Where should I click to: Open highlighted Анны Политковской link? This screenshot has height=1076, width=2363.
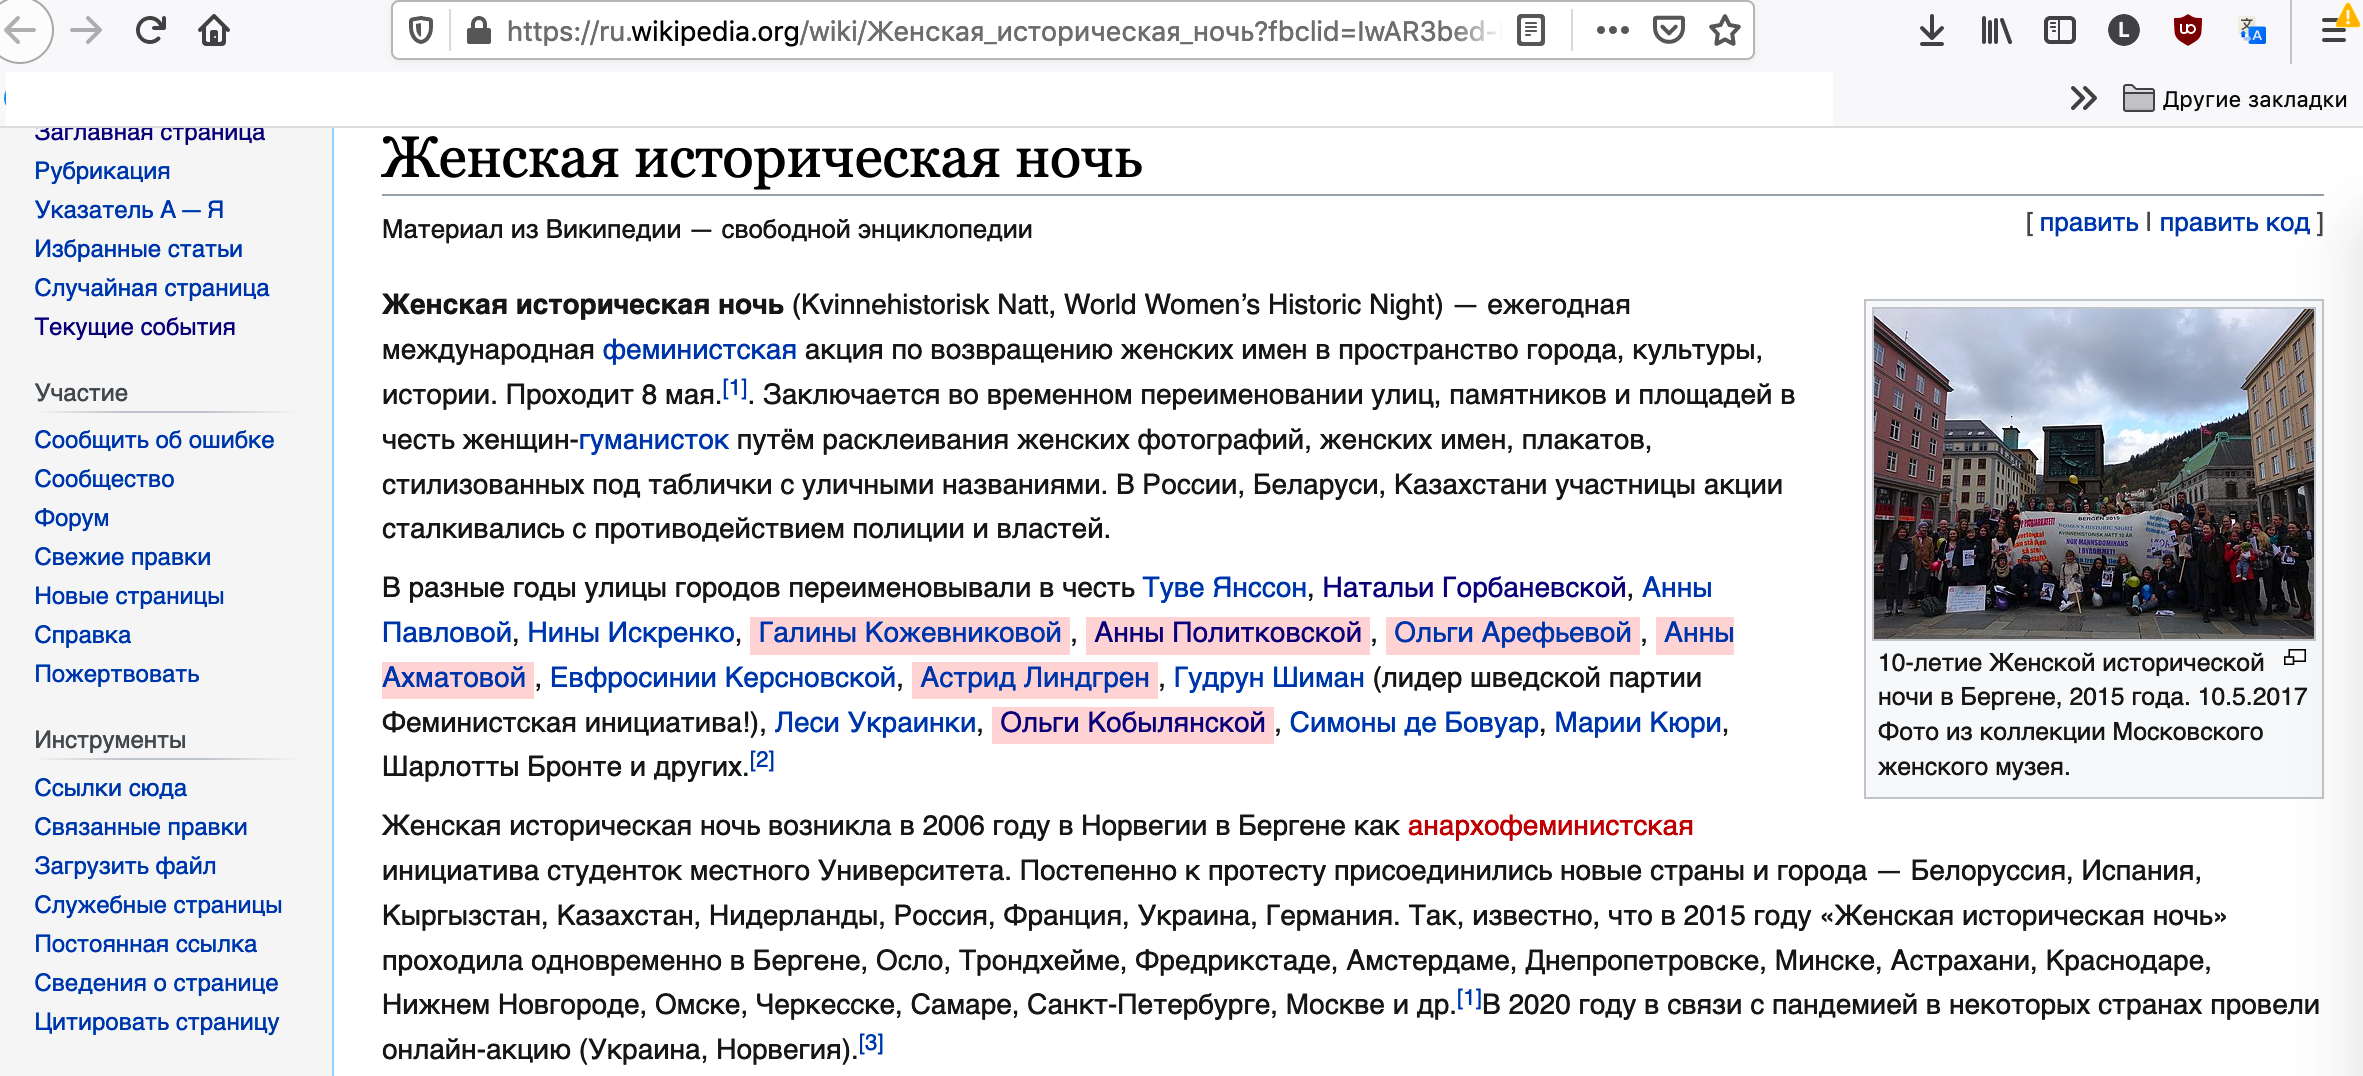[x=1228, y=633]
